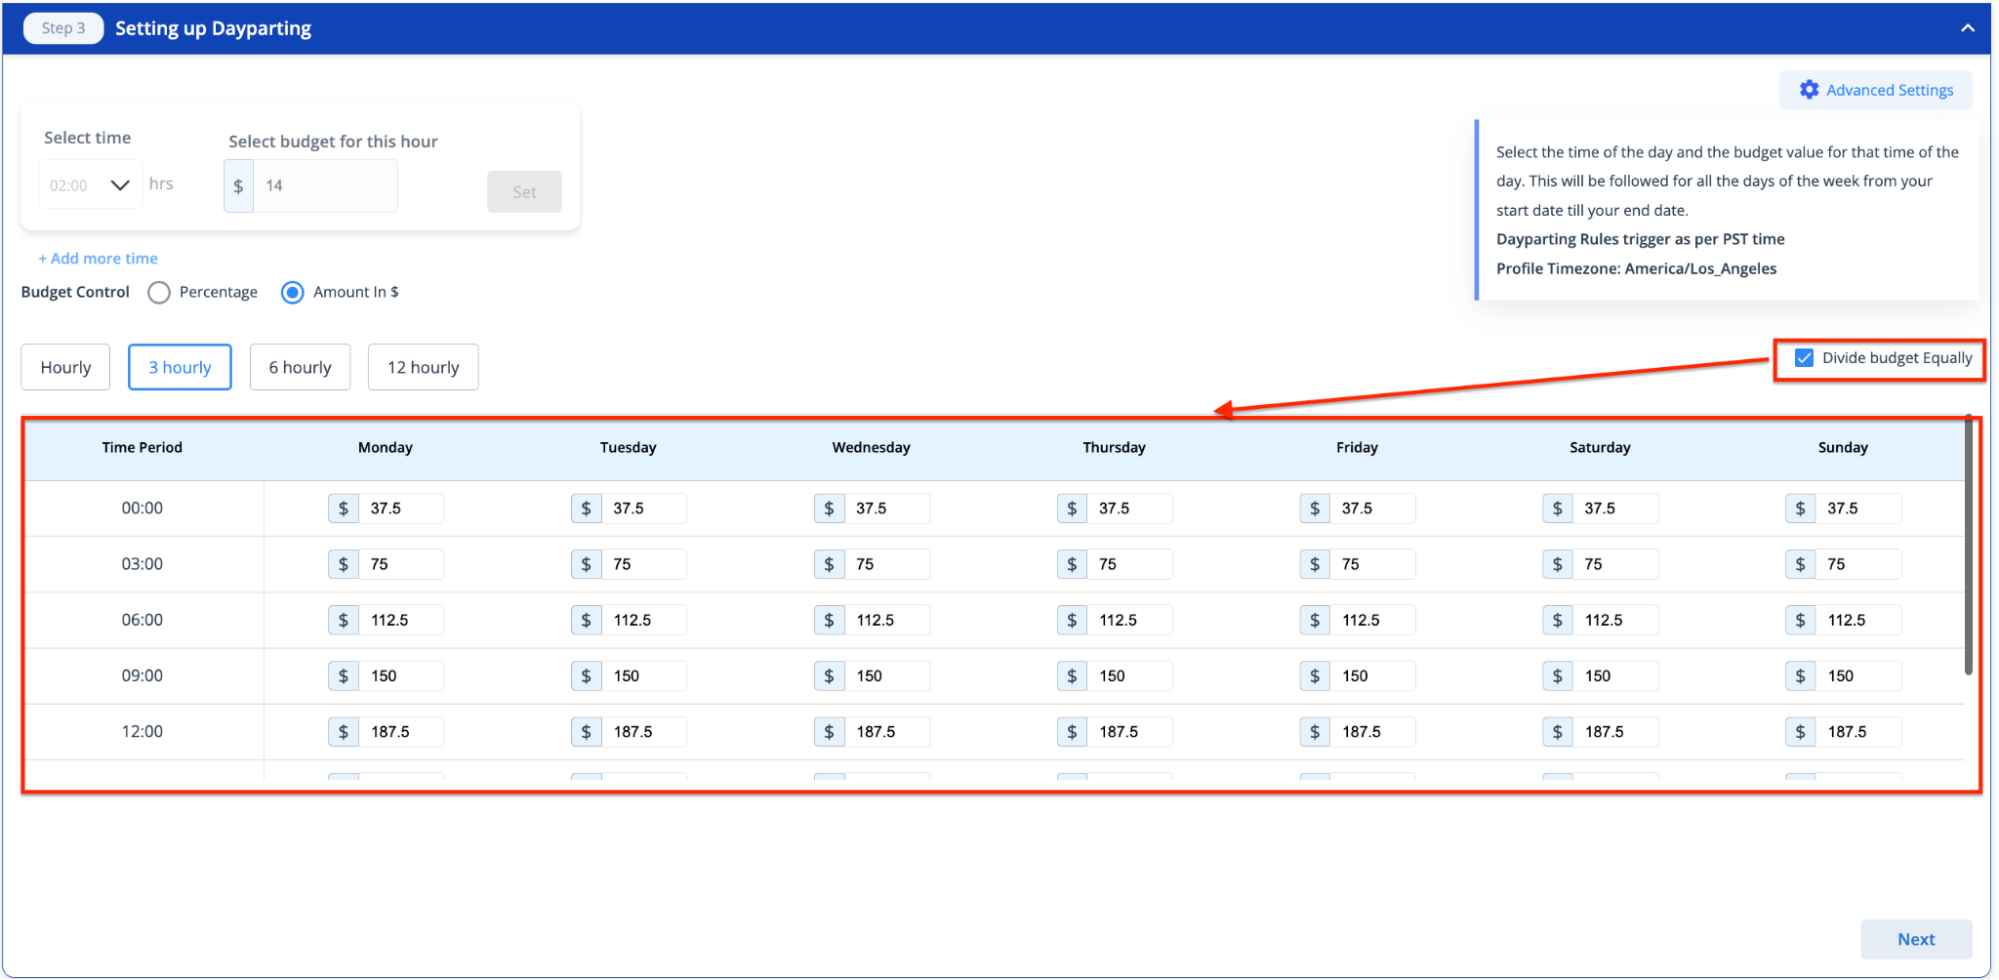Viewport: 1999px width, 980px height.
Task: Edit Saturday 12:00 budget field
Action: [1616, 732]
